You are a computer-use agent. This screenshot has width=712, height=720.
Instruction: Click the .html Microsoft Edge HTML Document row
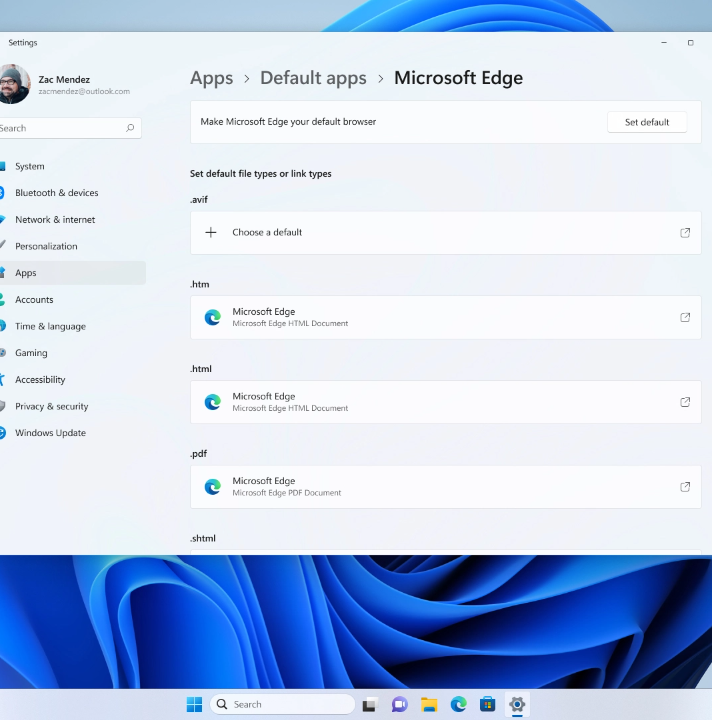445,402
